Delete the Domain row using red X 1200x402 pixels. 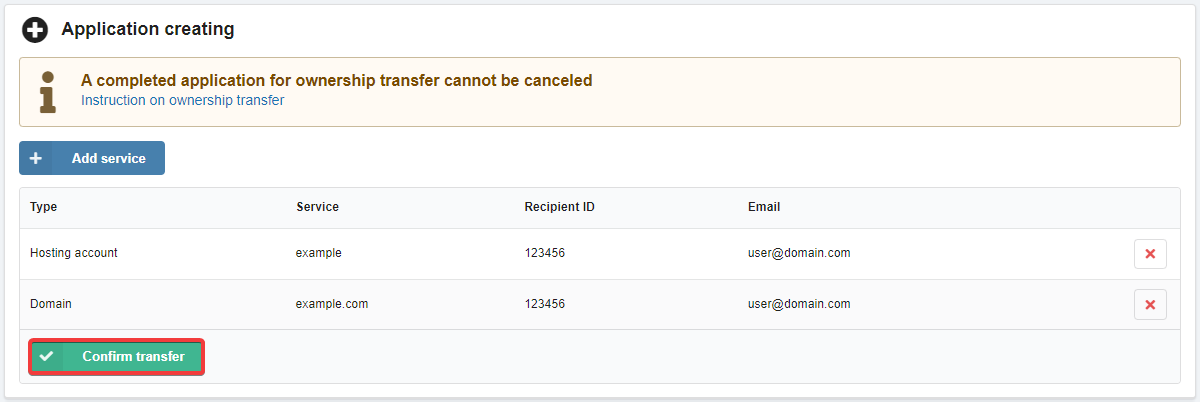(1150, 304)
